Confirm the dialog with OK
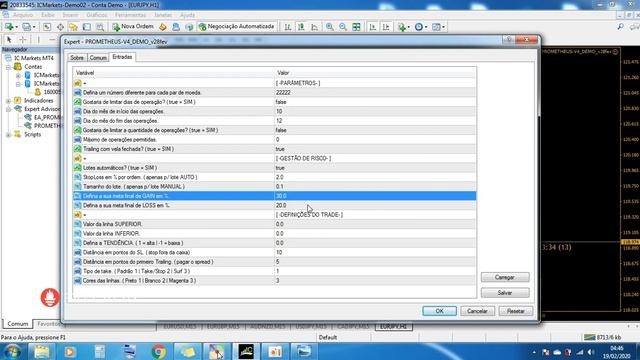640x360 pixels. (440, 311)
